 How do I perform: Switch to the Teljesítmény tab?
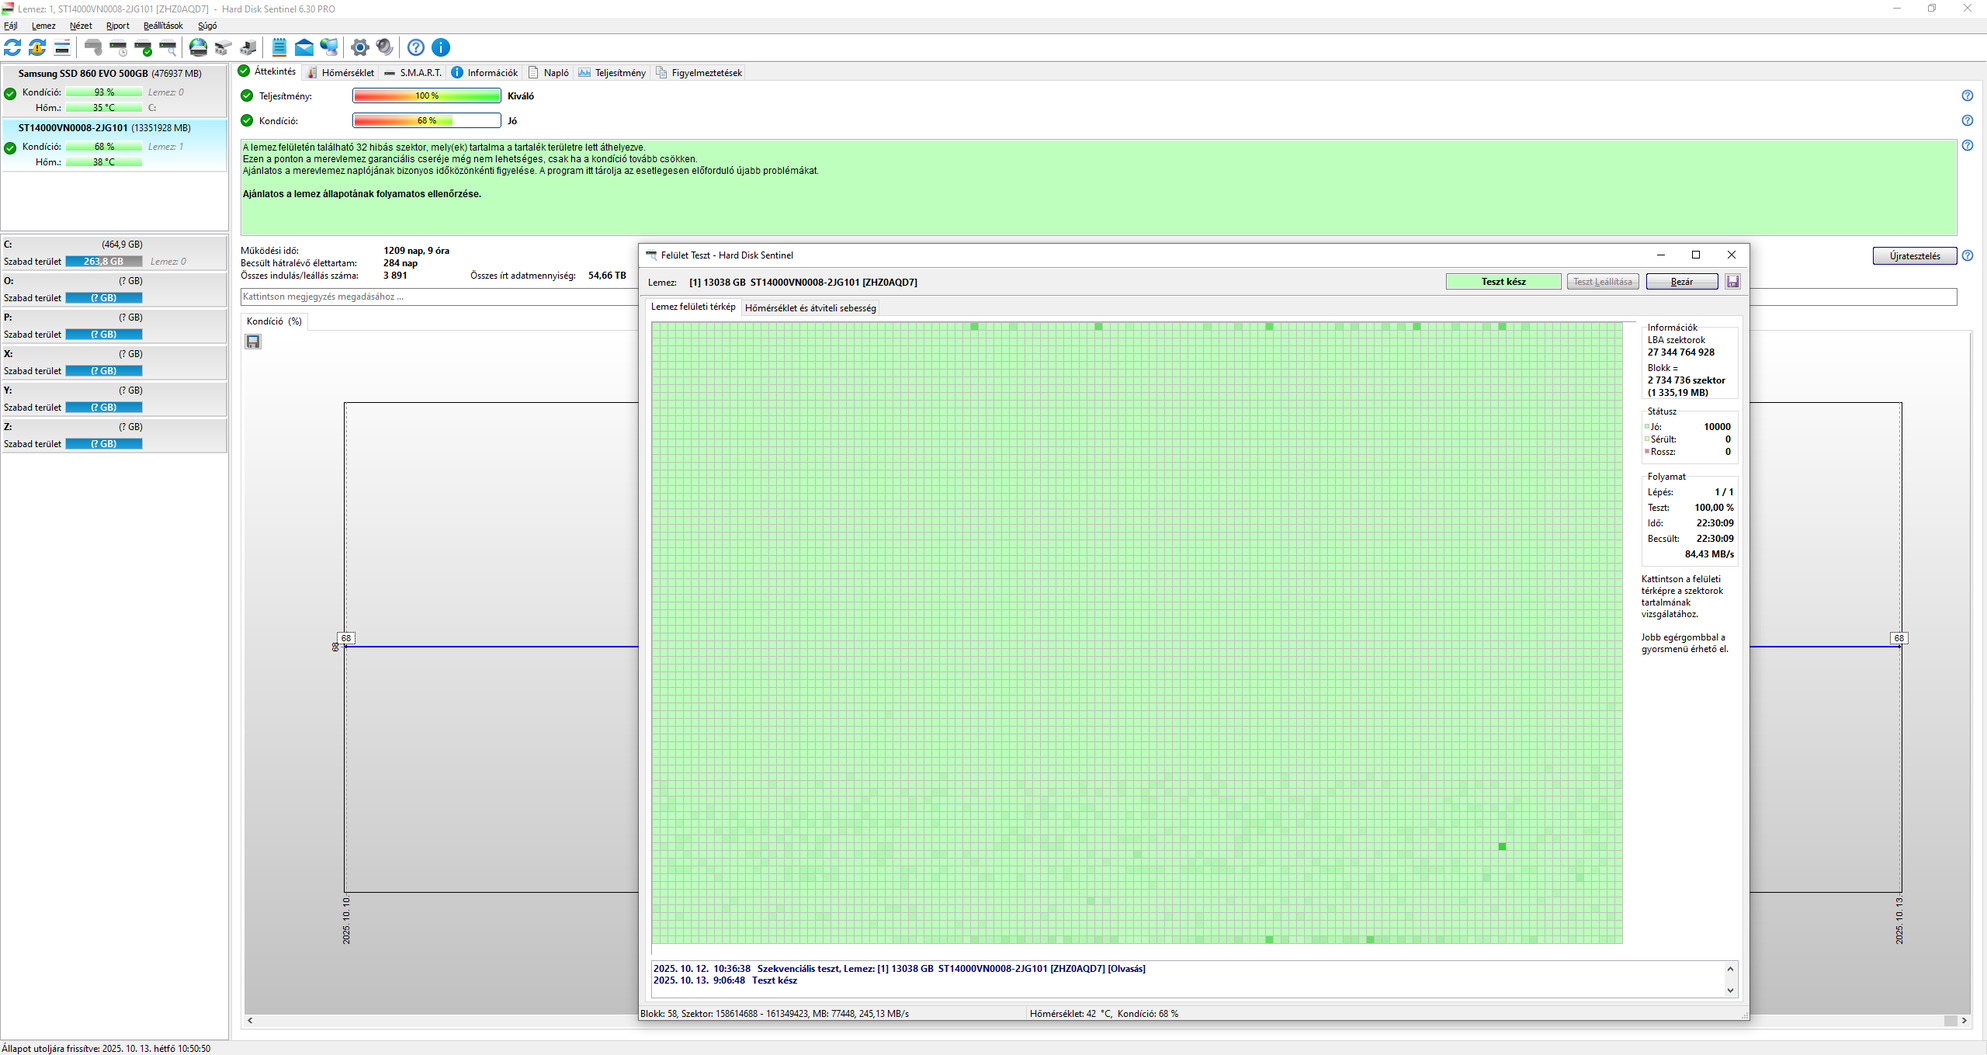pos(612,73)
